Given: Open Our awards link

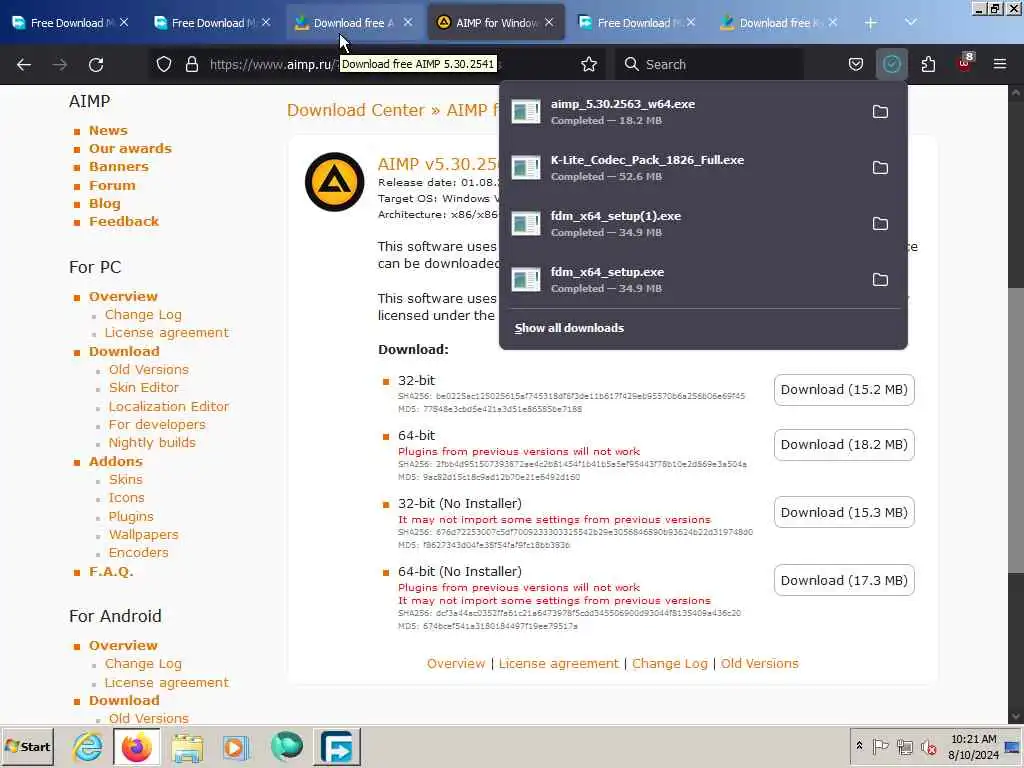Looking at the screenshot, I should click(130, 148).
